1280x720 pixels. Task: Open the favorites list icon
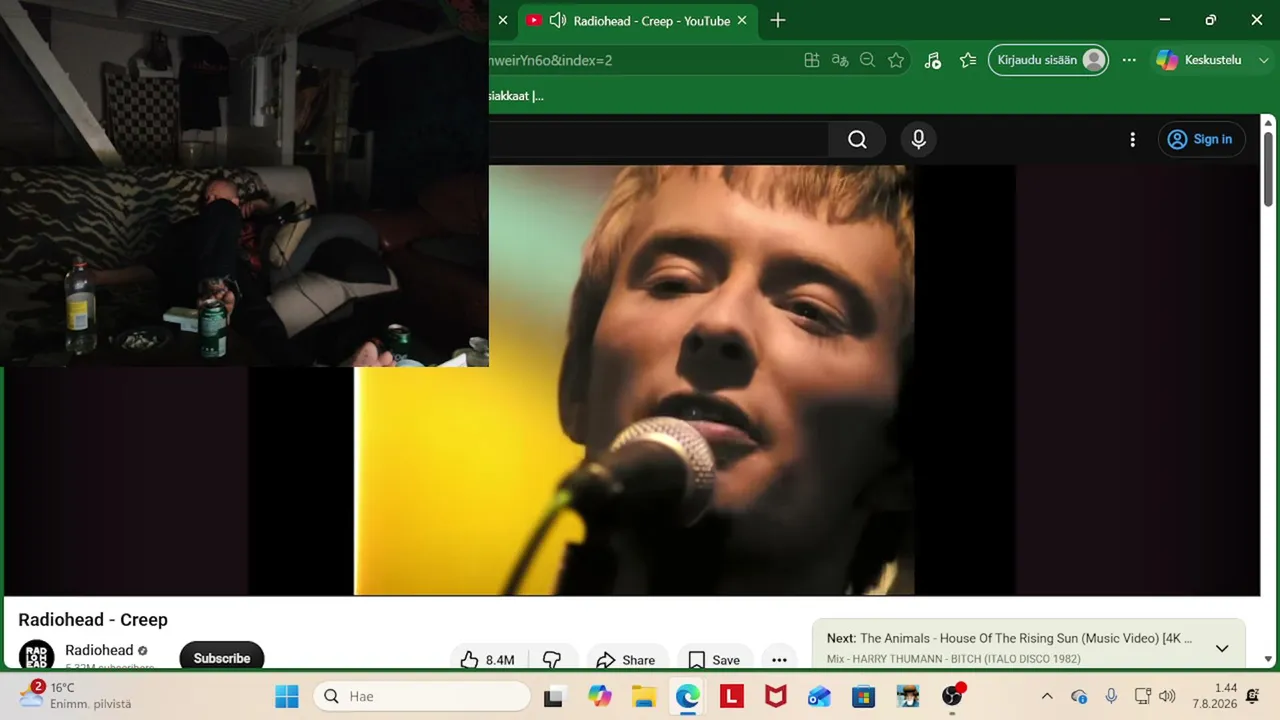968,60
